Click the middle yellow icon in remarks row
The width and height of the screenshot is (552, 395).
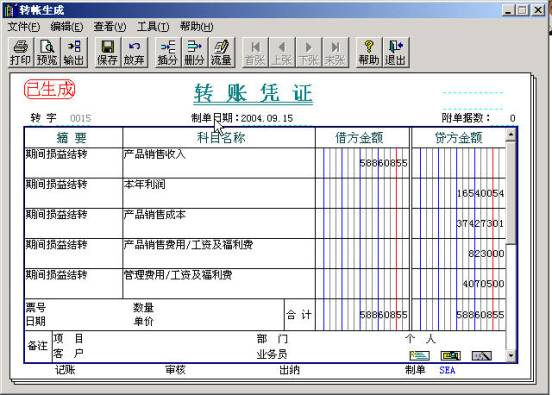(451, 356)
